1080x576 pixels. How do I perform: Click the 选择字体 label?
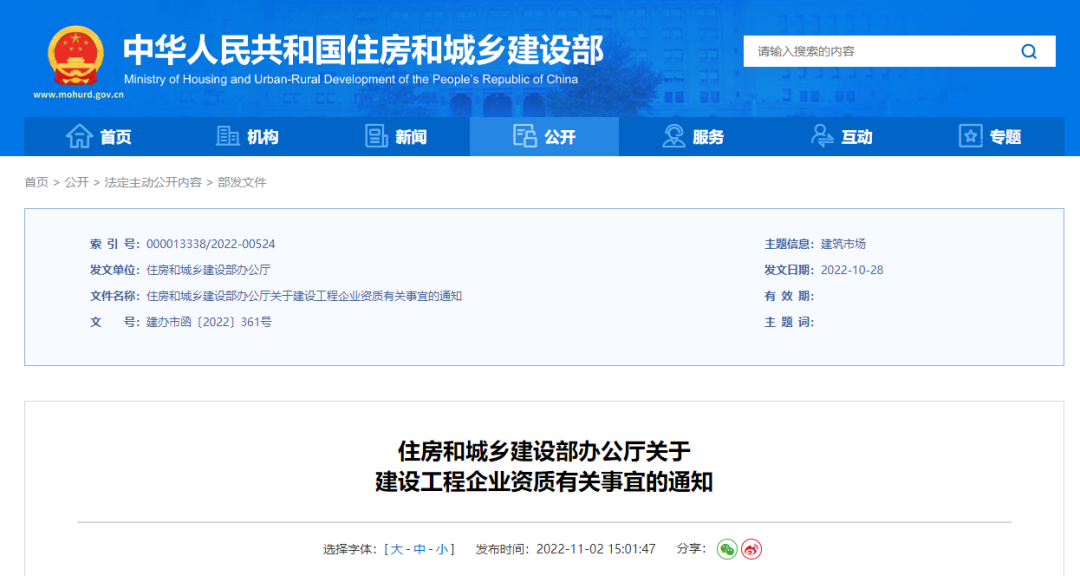tap(351, 549)
